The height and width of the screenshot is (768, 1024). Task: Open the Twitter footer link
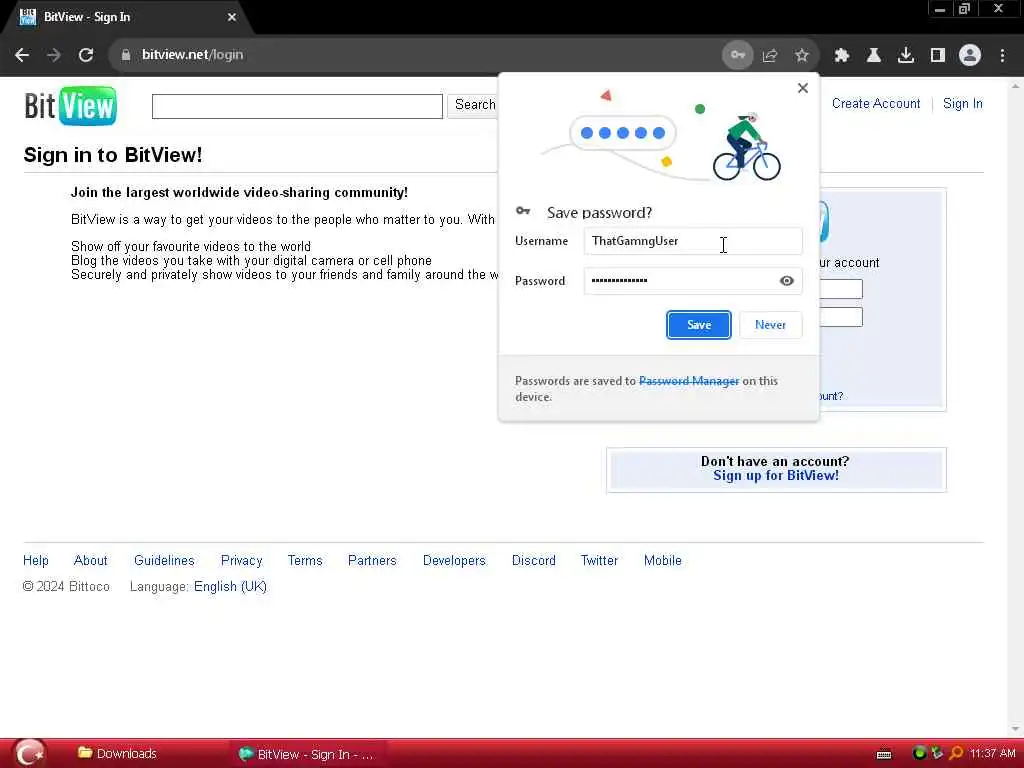click(600, 560)
